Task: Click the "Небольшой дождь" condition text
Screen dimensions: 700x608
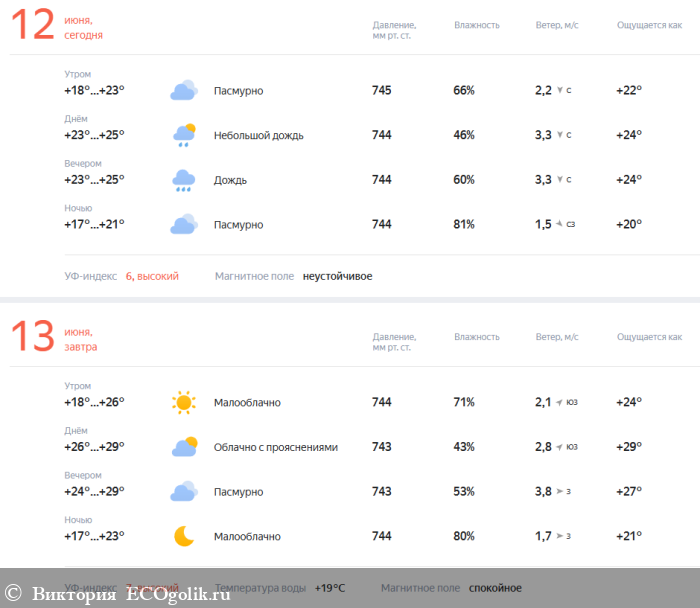Action: pos(258,136)
